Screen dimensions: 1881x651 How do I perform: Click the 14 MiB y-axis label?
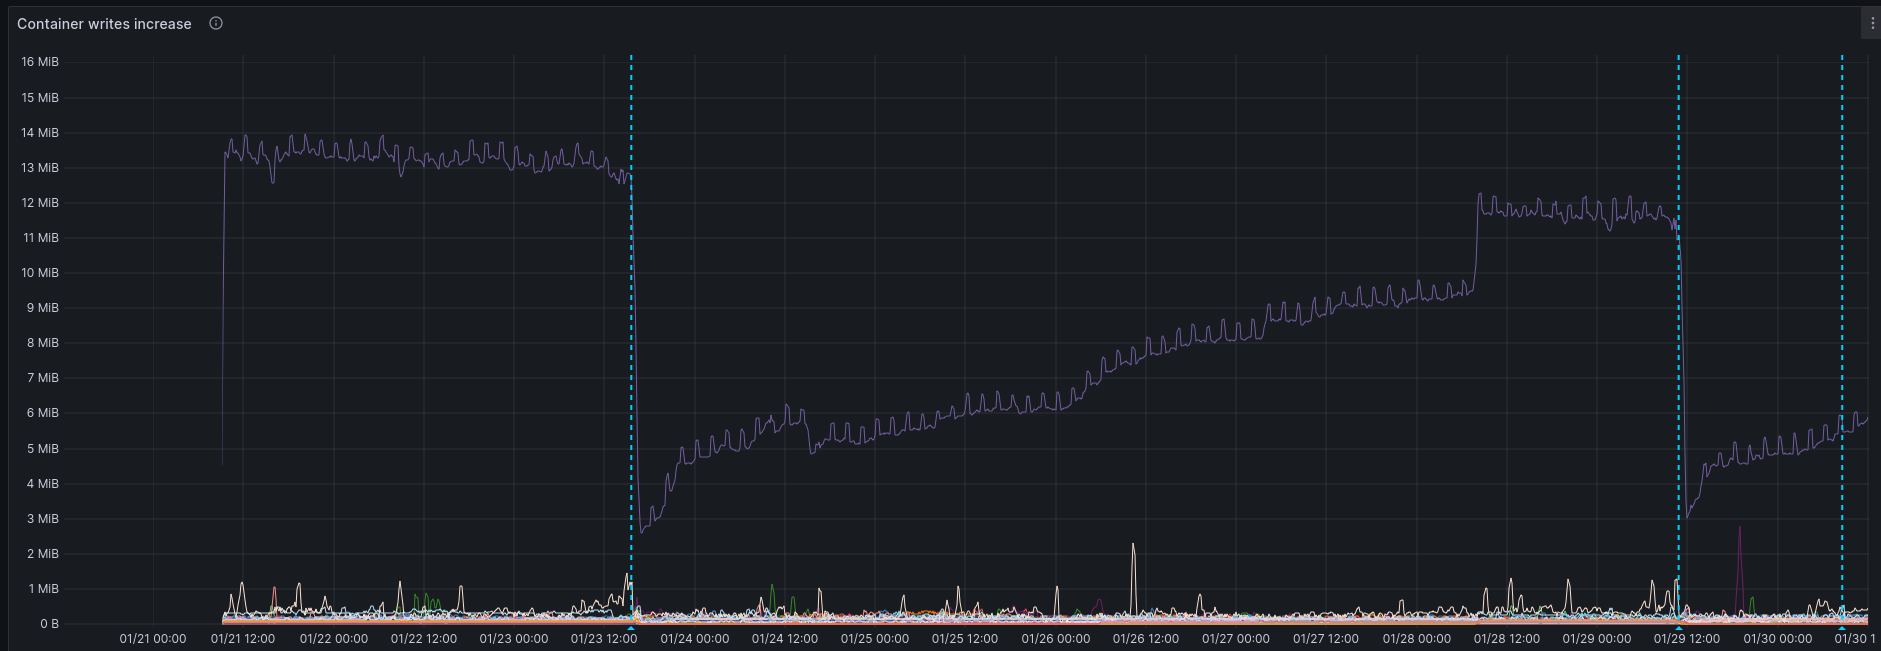(x=40, y=133)
